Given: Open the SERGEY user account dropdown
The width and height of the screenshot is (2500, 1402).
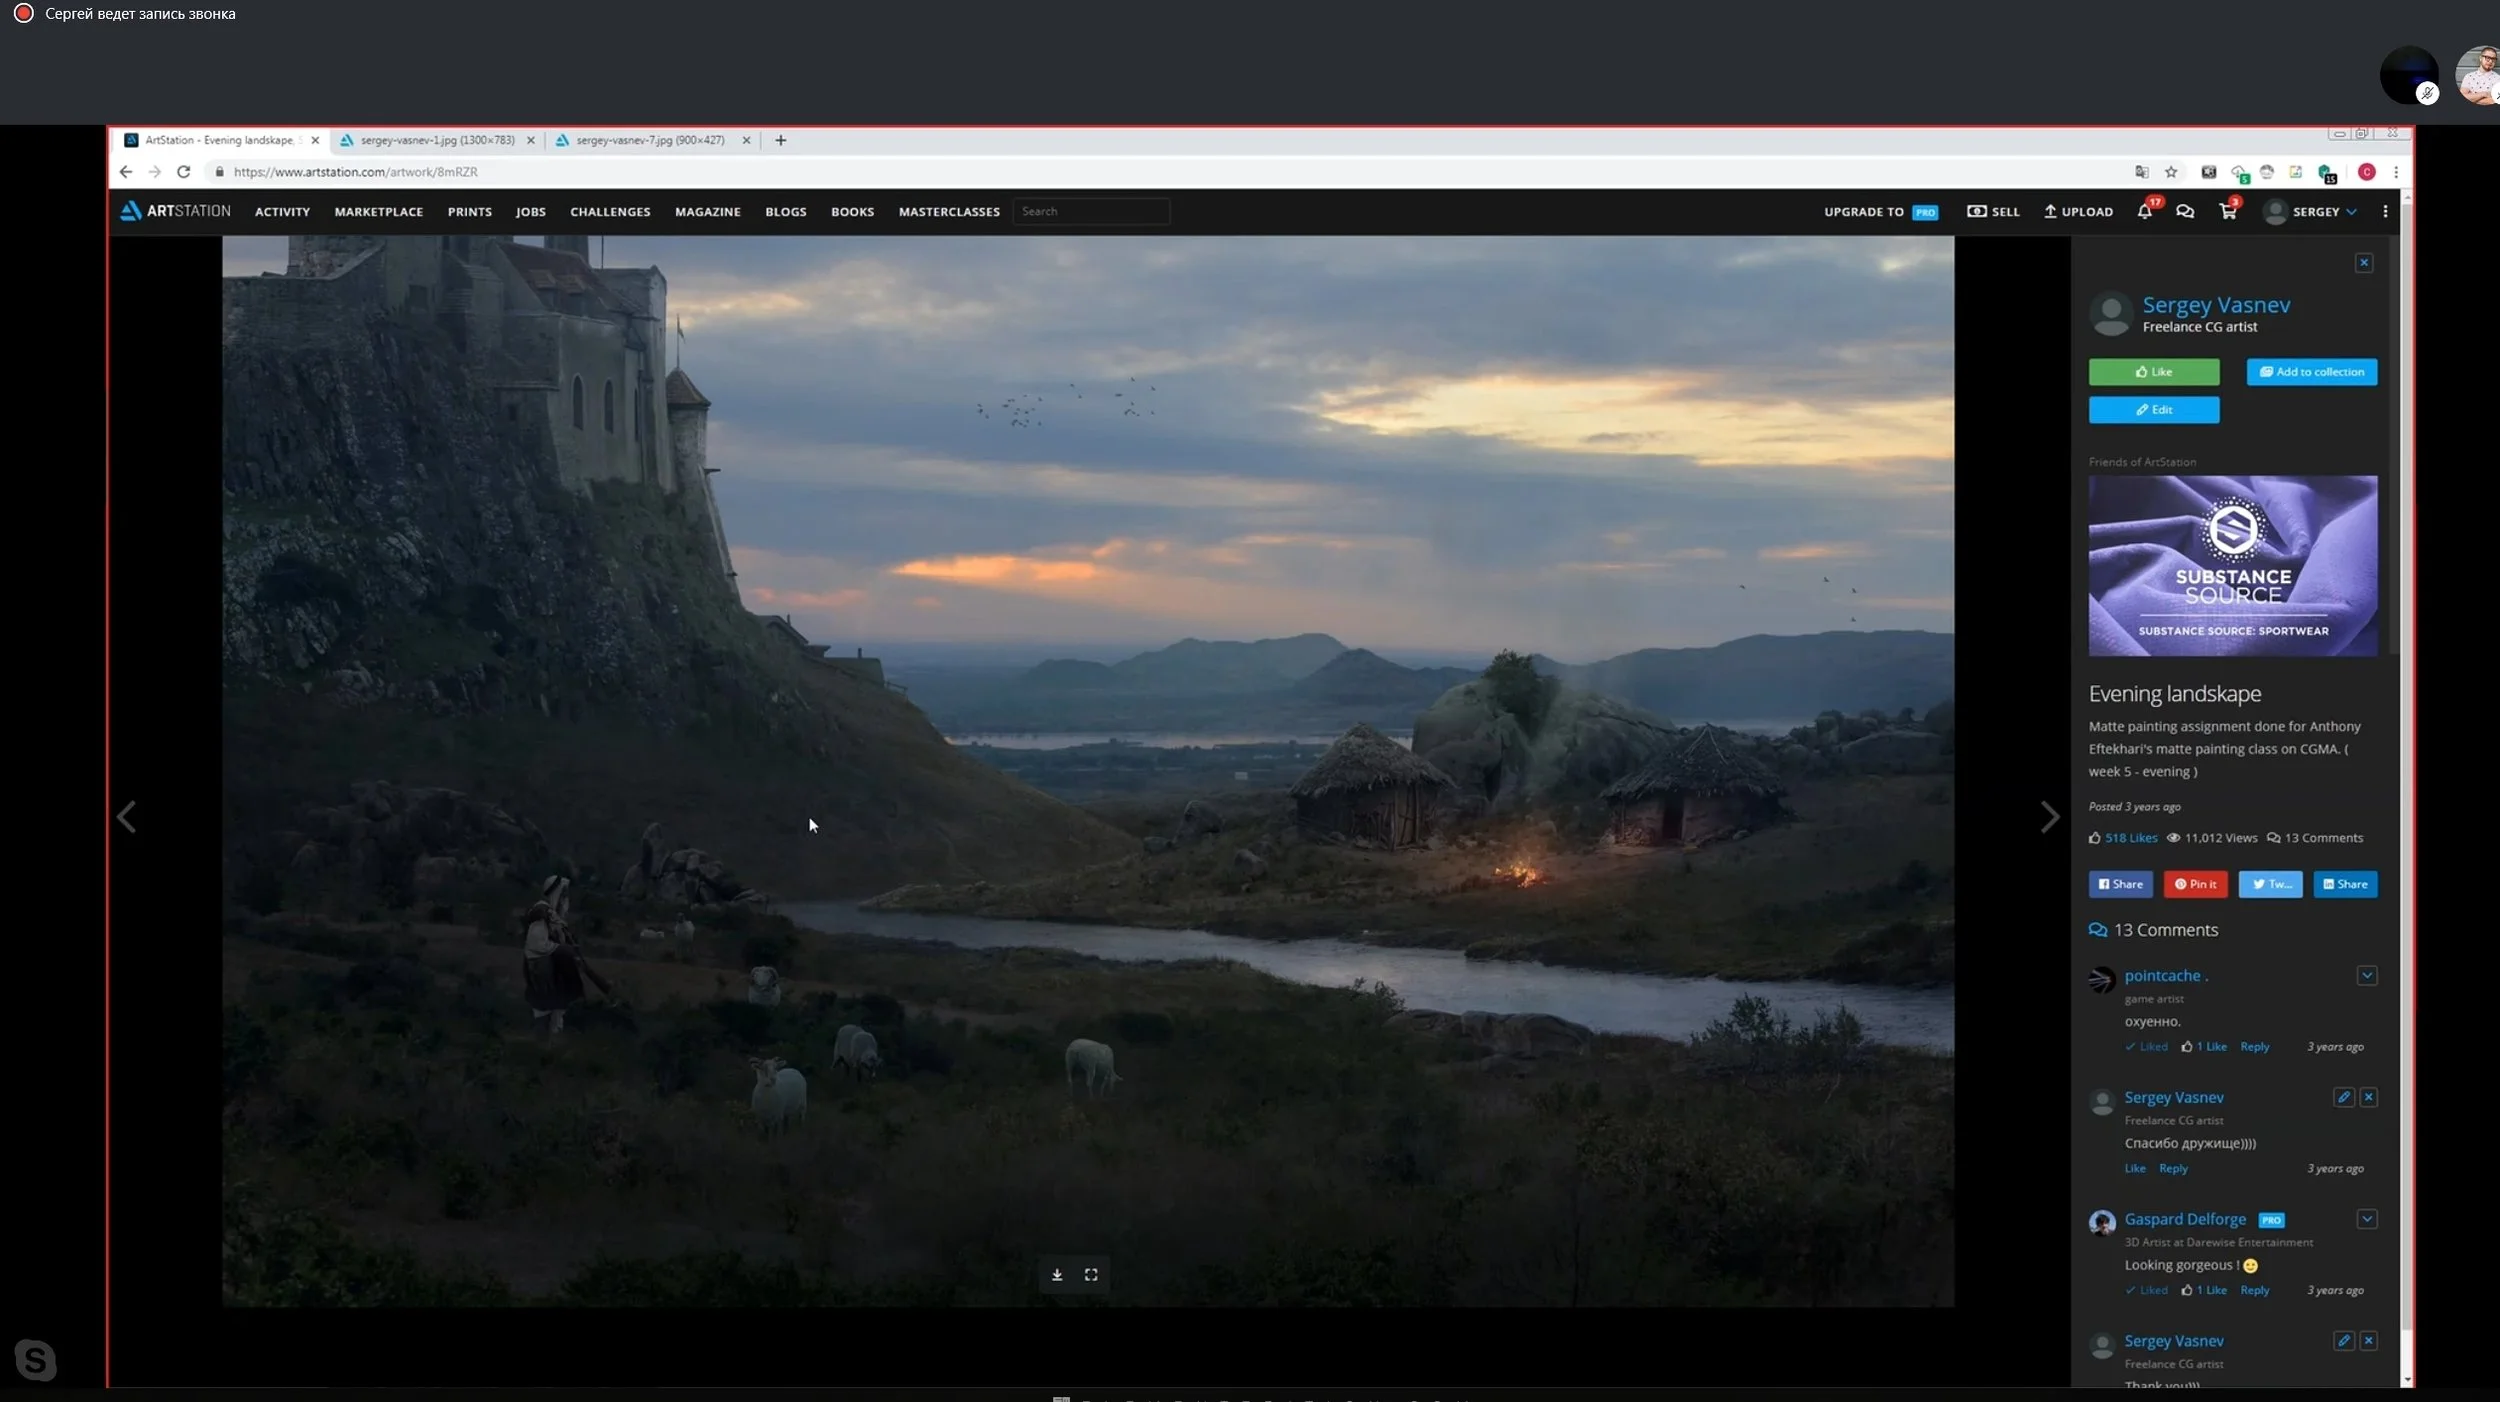Looking at the screenshot, I should click(x=2310, y=211).
